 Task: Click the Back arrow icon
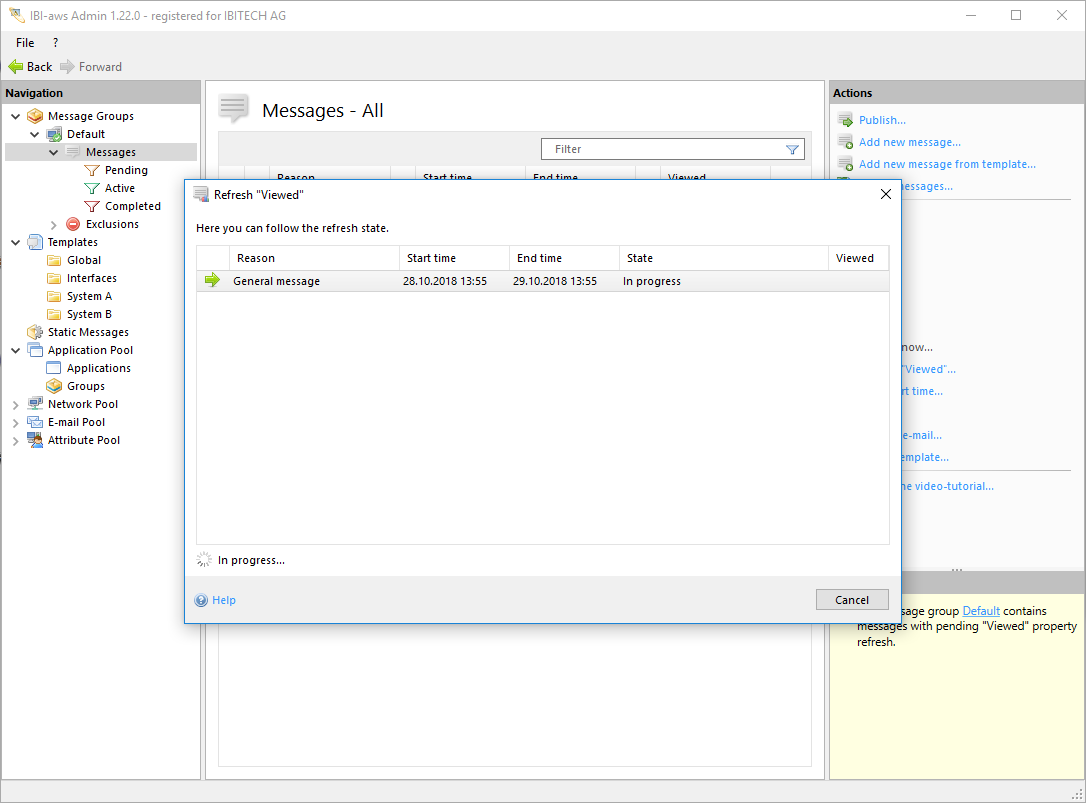click(15, 67)
